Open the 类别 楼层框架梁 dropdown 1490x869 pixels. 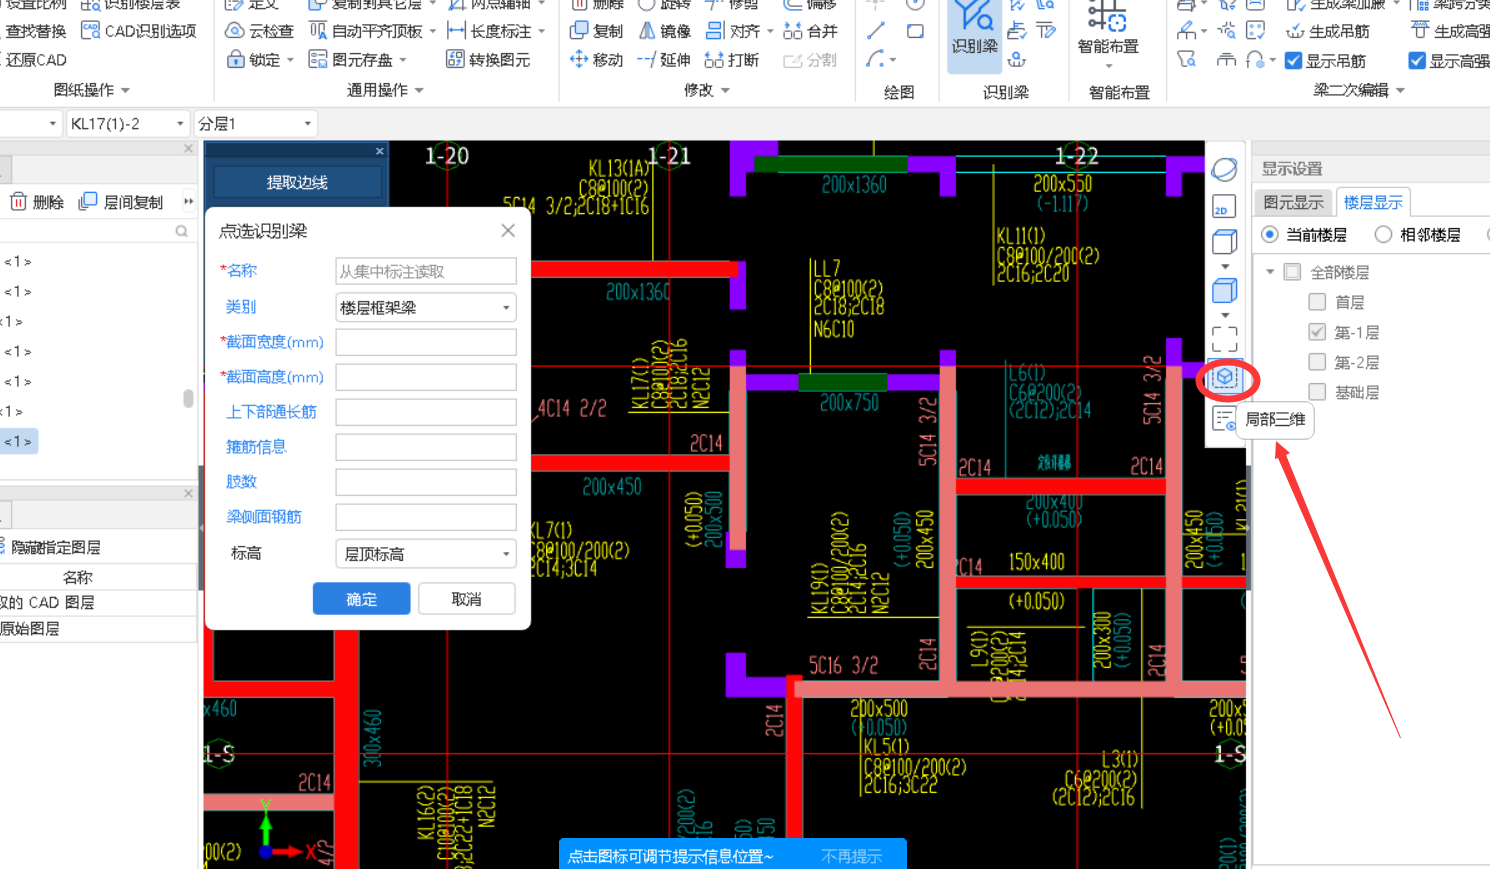click(425, 307)
